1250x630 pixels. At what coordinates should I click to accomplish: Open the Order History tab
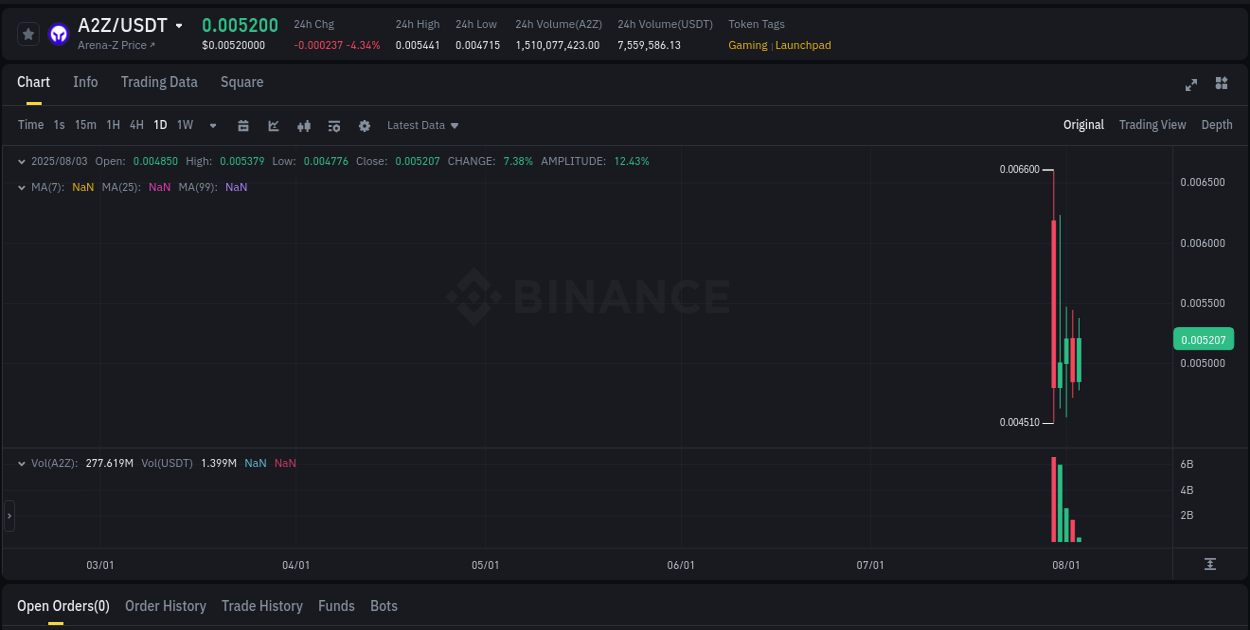[165, 606]
